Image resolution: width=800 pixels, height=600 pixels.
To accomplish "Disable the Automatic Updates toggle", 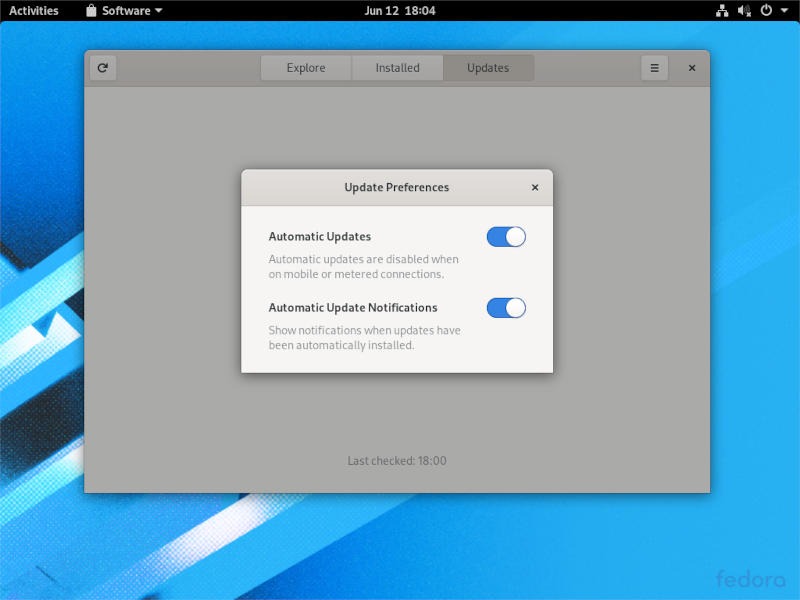I will click(x=505, y=236).
